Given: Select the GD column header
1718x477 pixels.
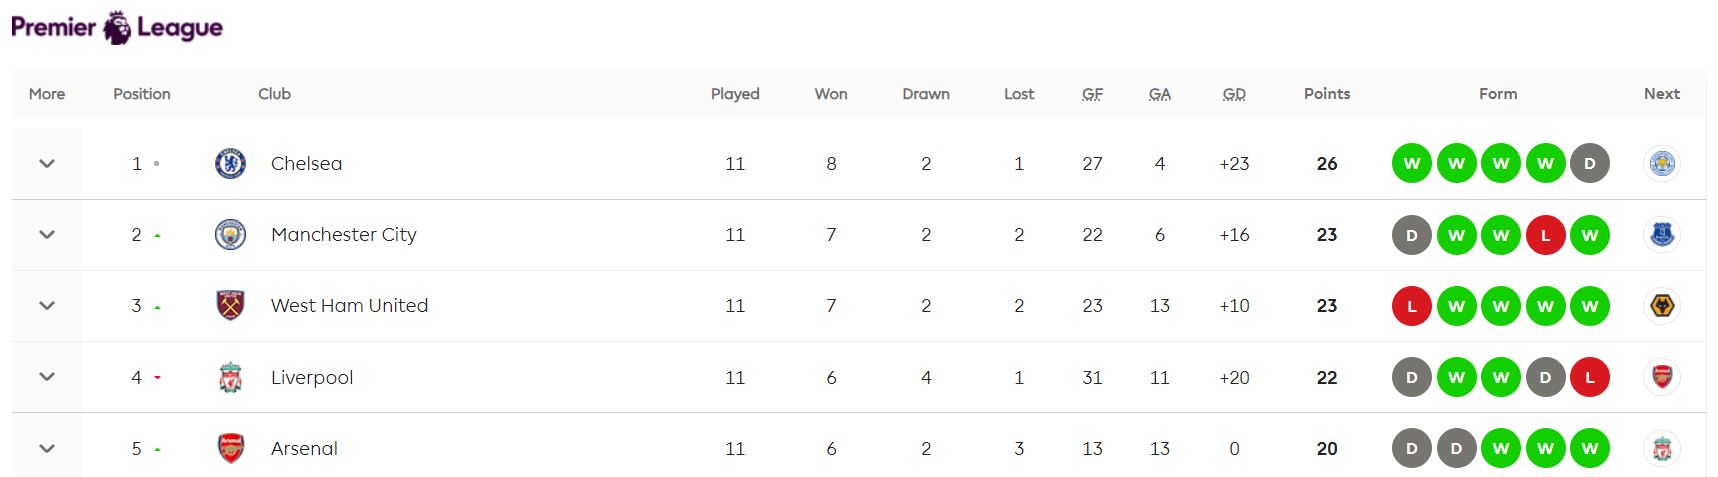Looking at the screenshot, I should pyautogui.click(x=1234, y=93).
